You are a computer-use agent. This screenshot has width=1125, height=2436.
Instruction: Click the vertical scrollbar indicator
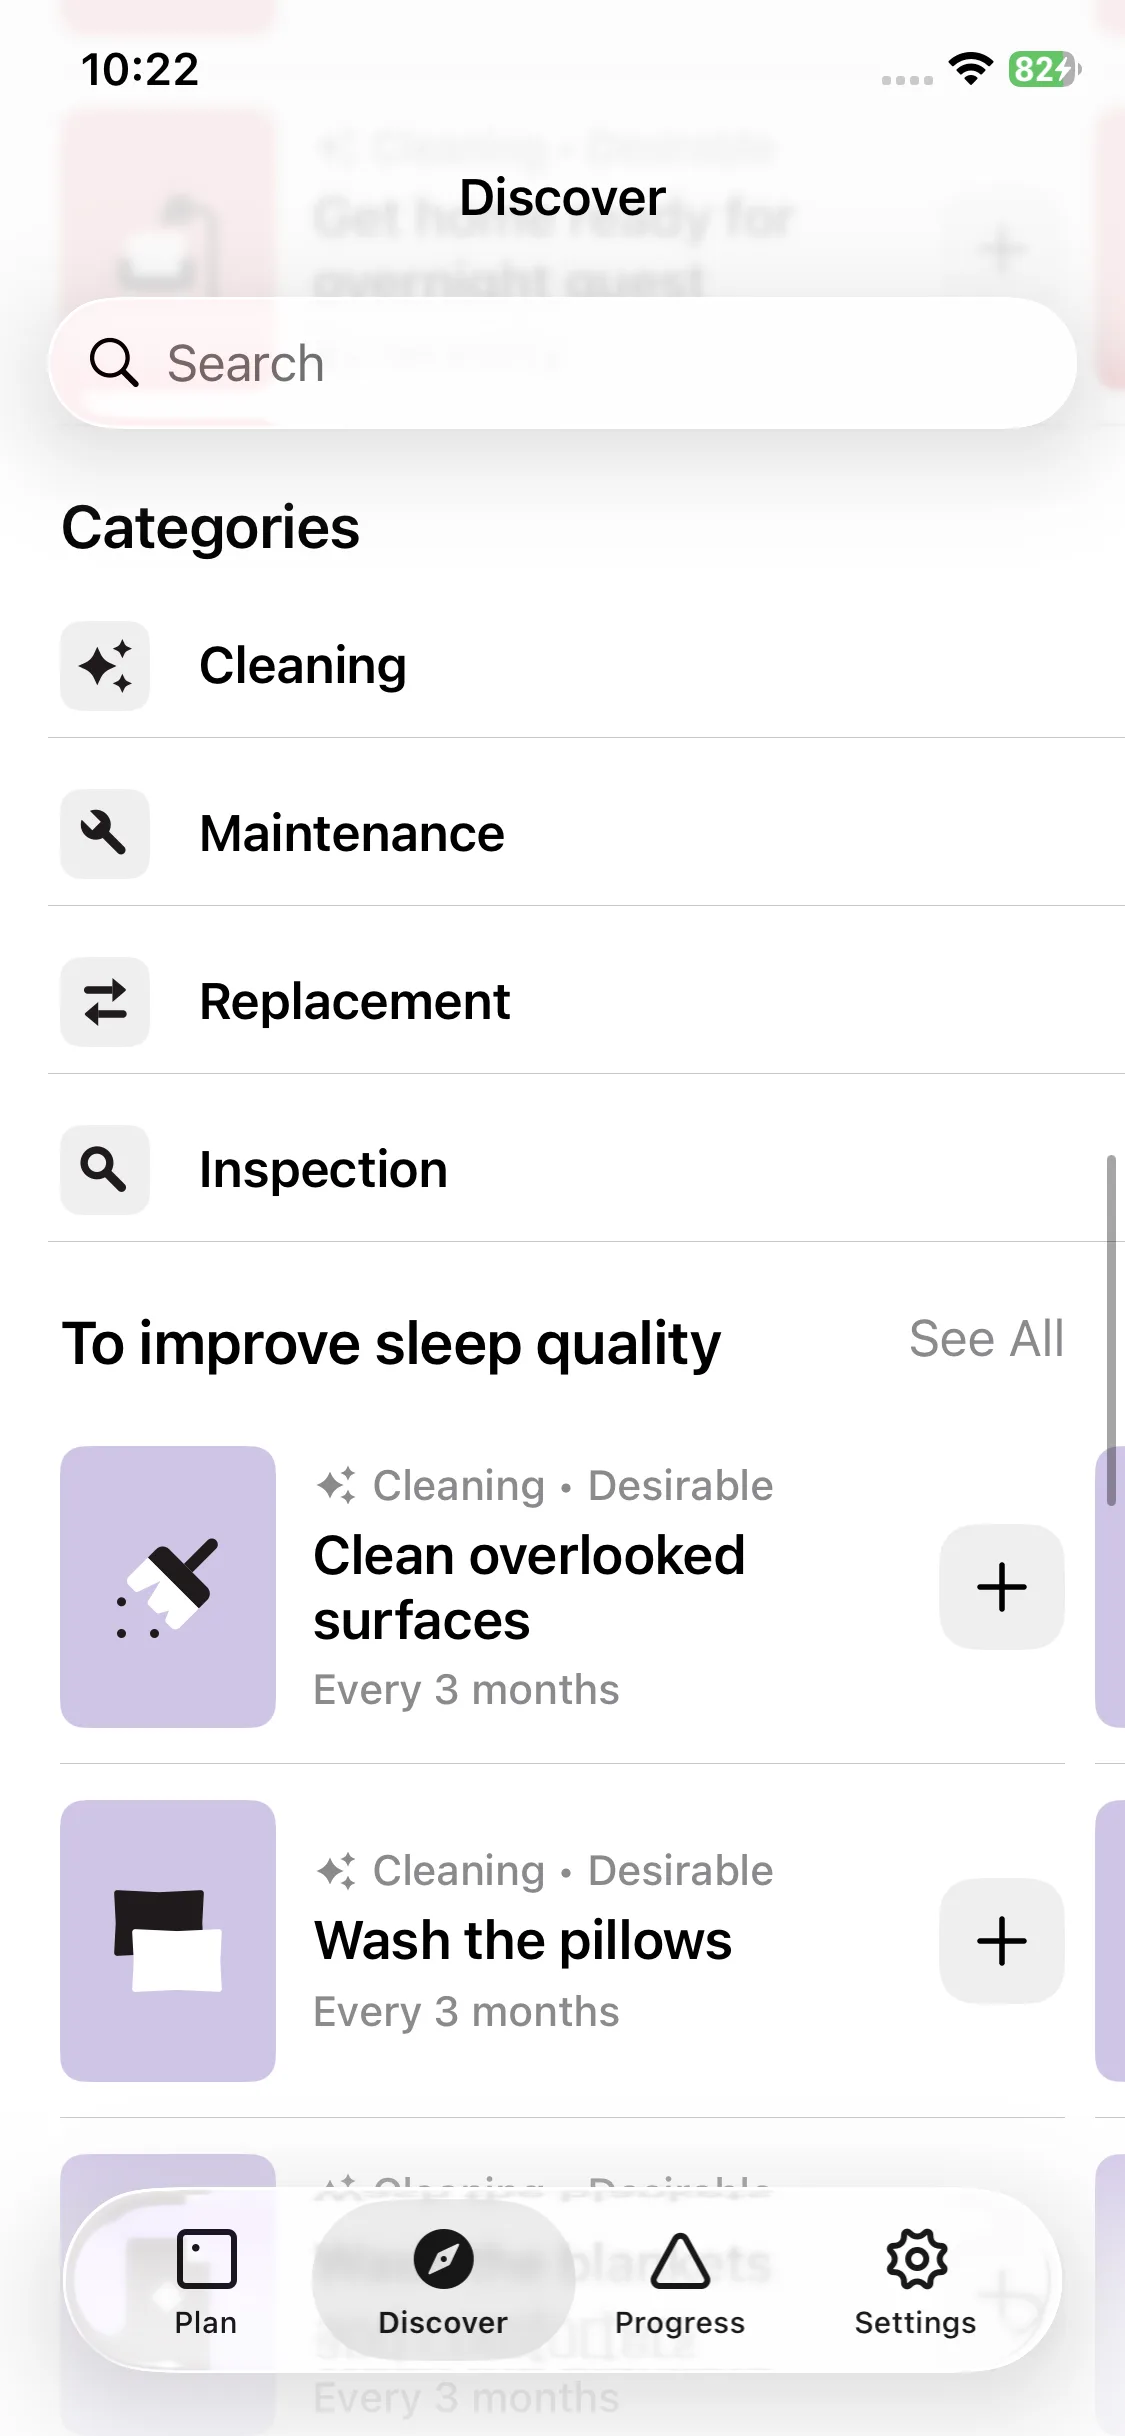(x=1111, y=1330)
